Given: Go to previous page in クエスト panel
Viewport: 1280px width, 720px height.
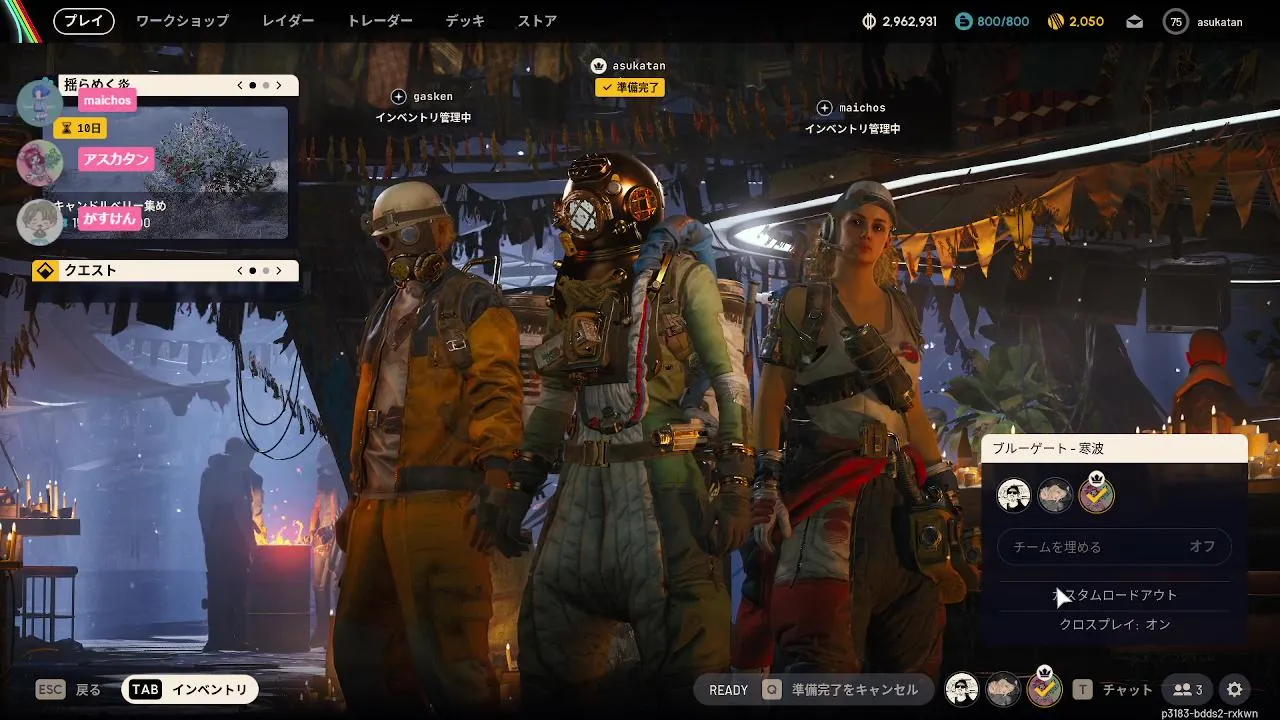Looking at the screenshot, I should click(240, 271).
